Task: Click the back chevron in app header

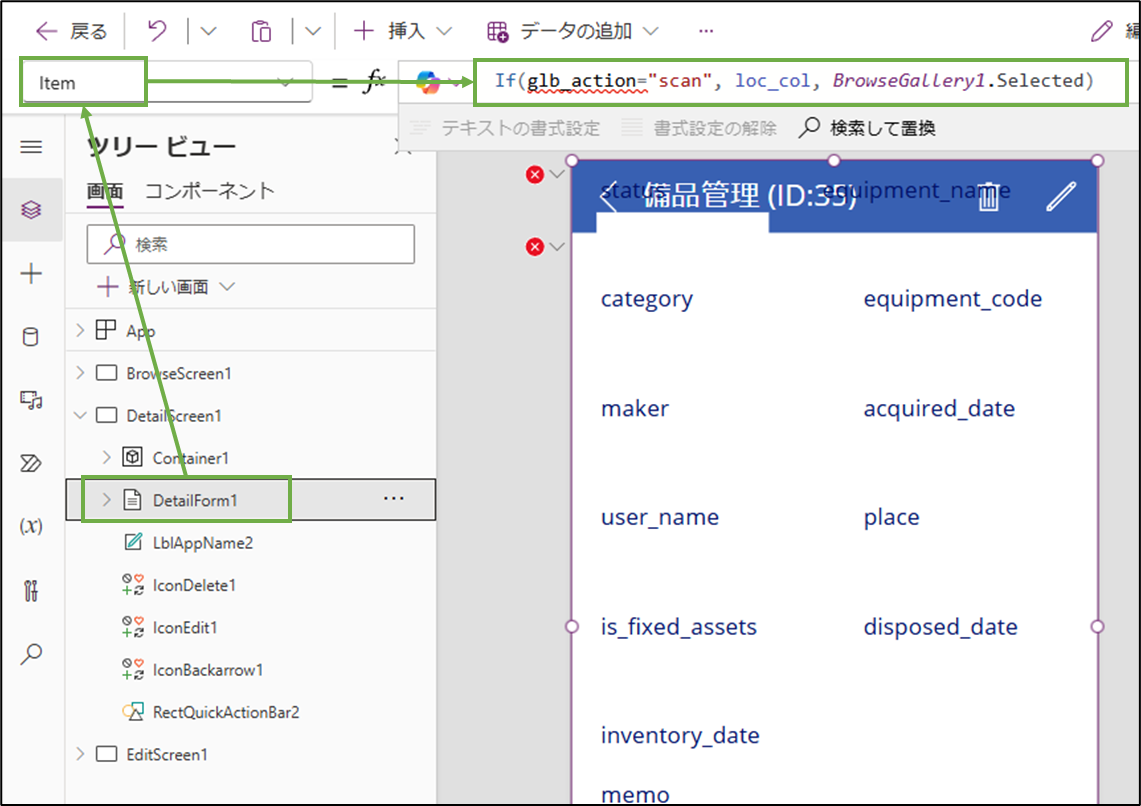Action: point(609,196)
